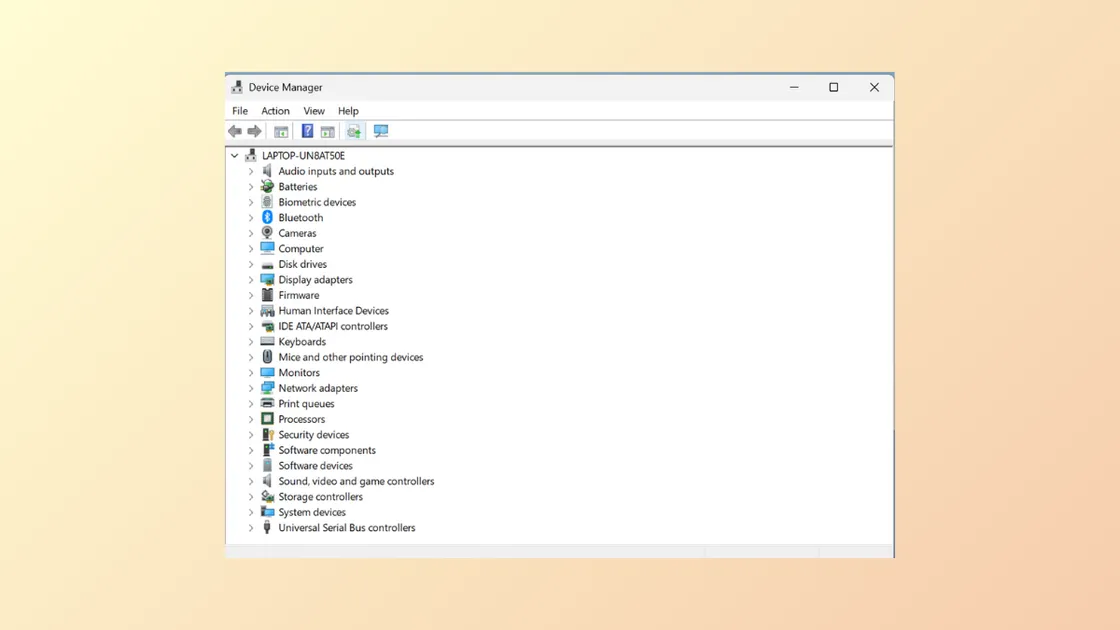Expand the Network adapters category
Viewport: 1120px width, 630px height.
tap(251, 388)
